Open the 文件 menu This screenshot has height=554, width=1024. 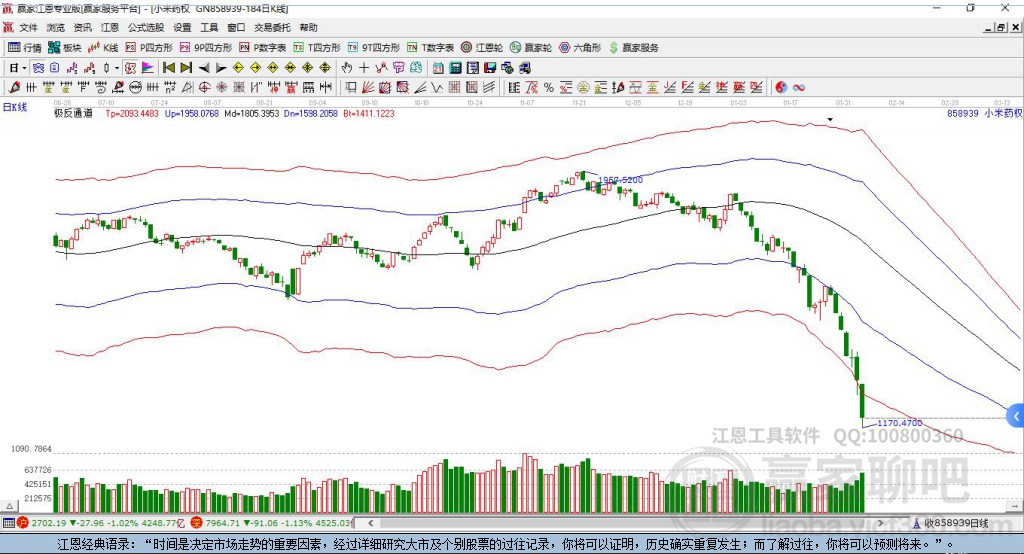[28, 27]
